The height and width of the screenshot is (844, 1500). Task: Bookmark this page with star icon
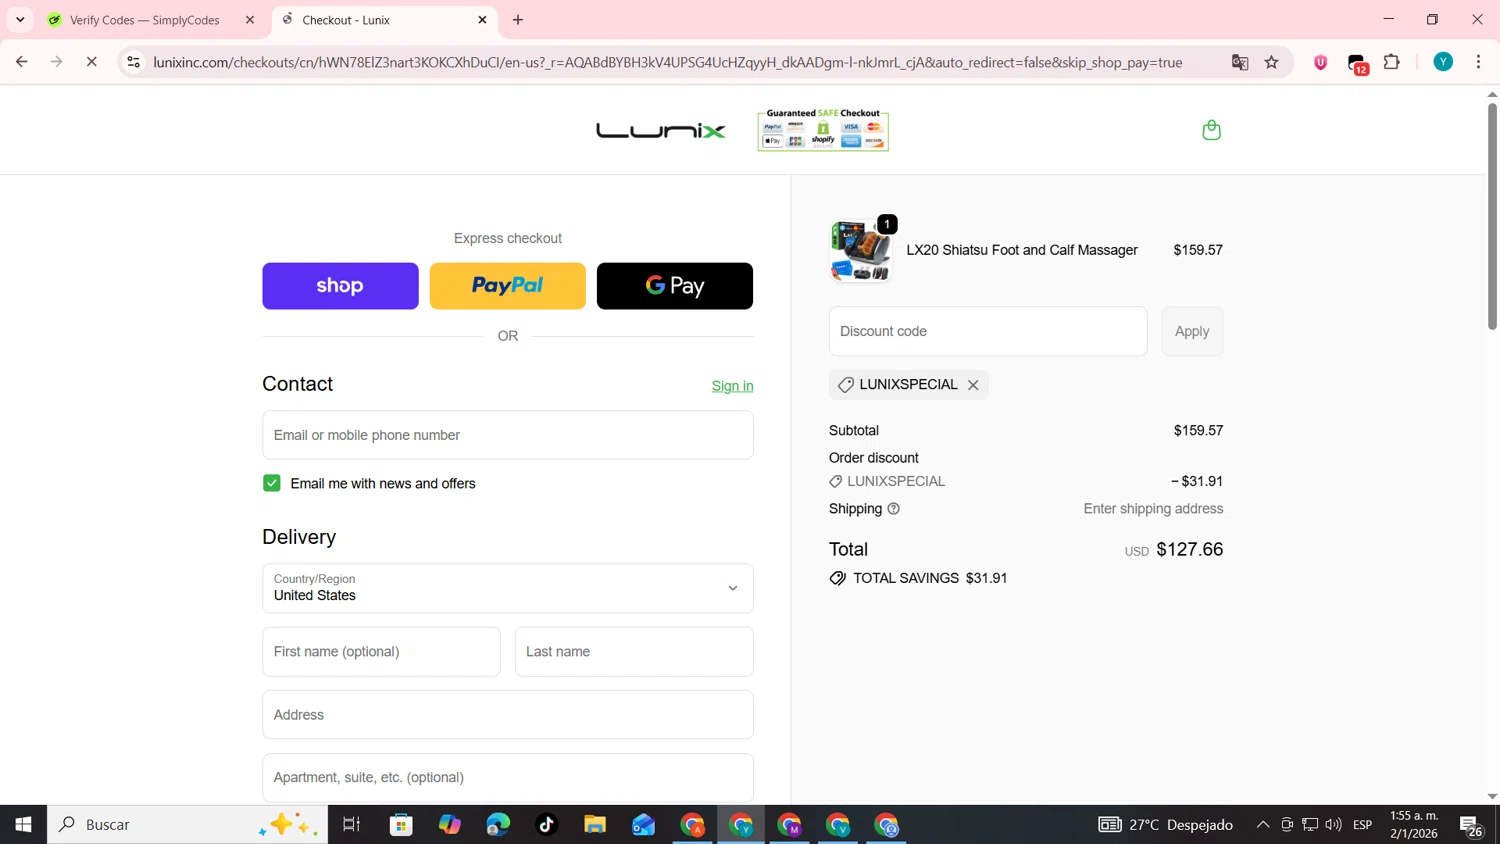coord(1272,62)
